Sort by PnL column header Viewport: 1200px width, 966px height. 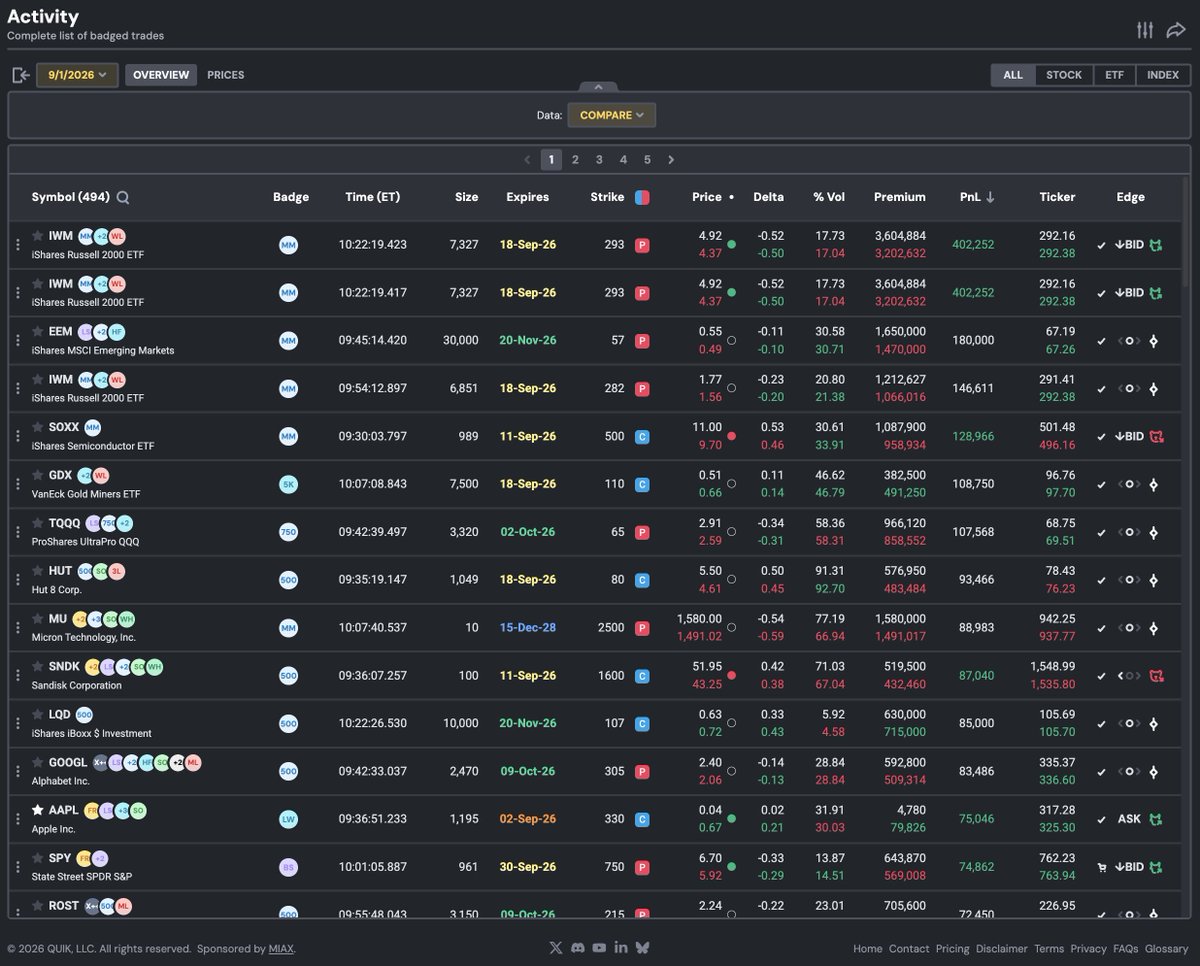pyautogui.click(x=977, y=197)
